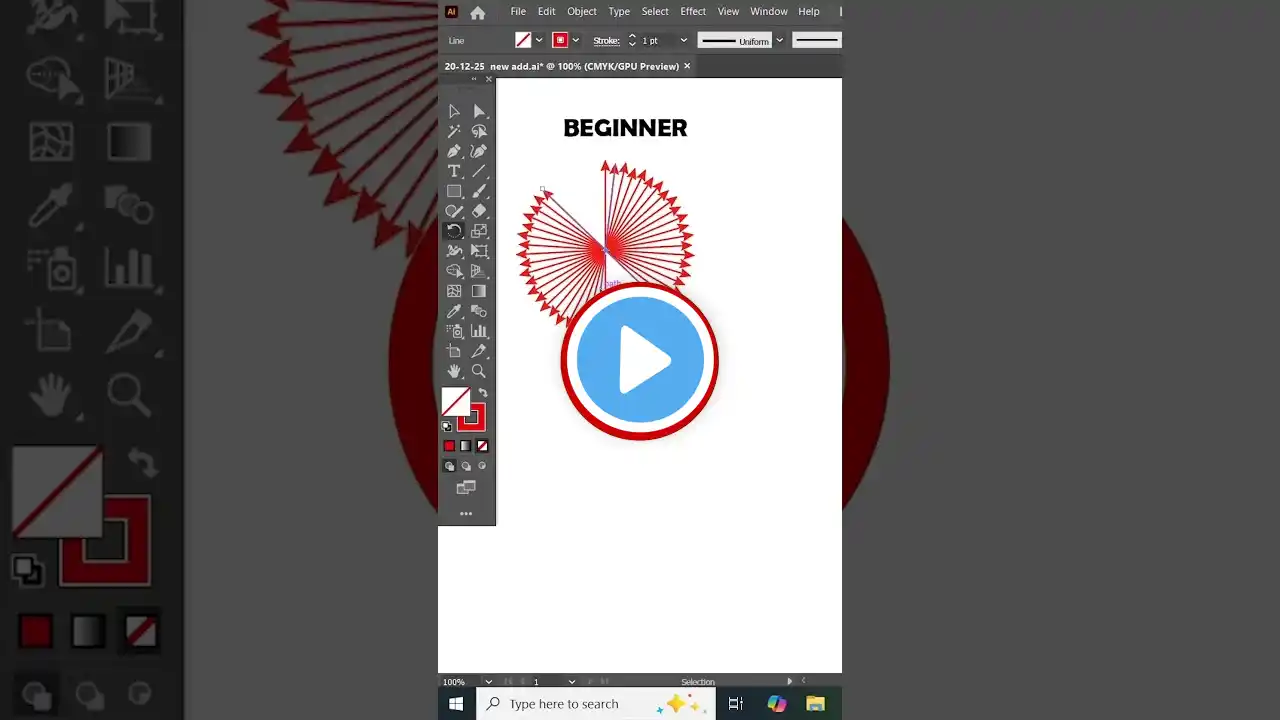
Task: Activate the Zoom tool
Action: [479, 371]
